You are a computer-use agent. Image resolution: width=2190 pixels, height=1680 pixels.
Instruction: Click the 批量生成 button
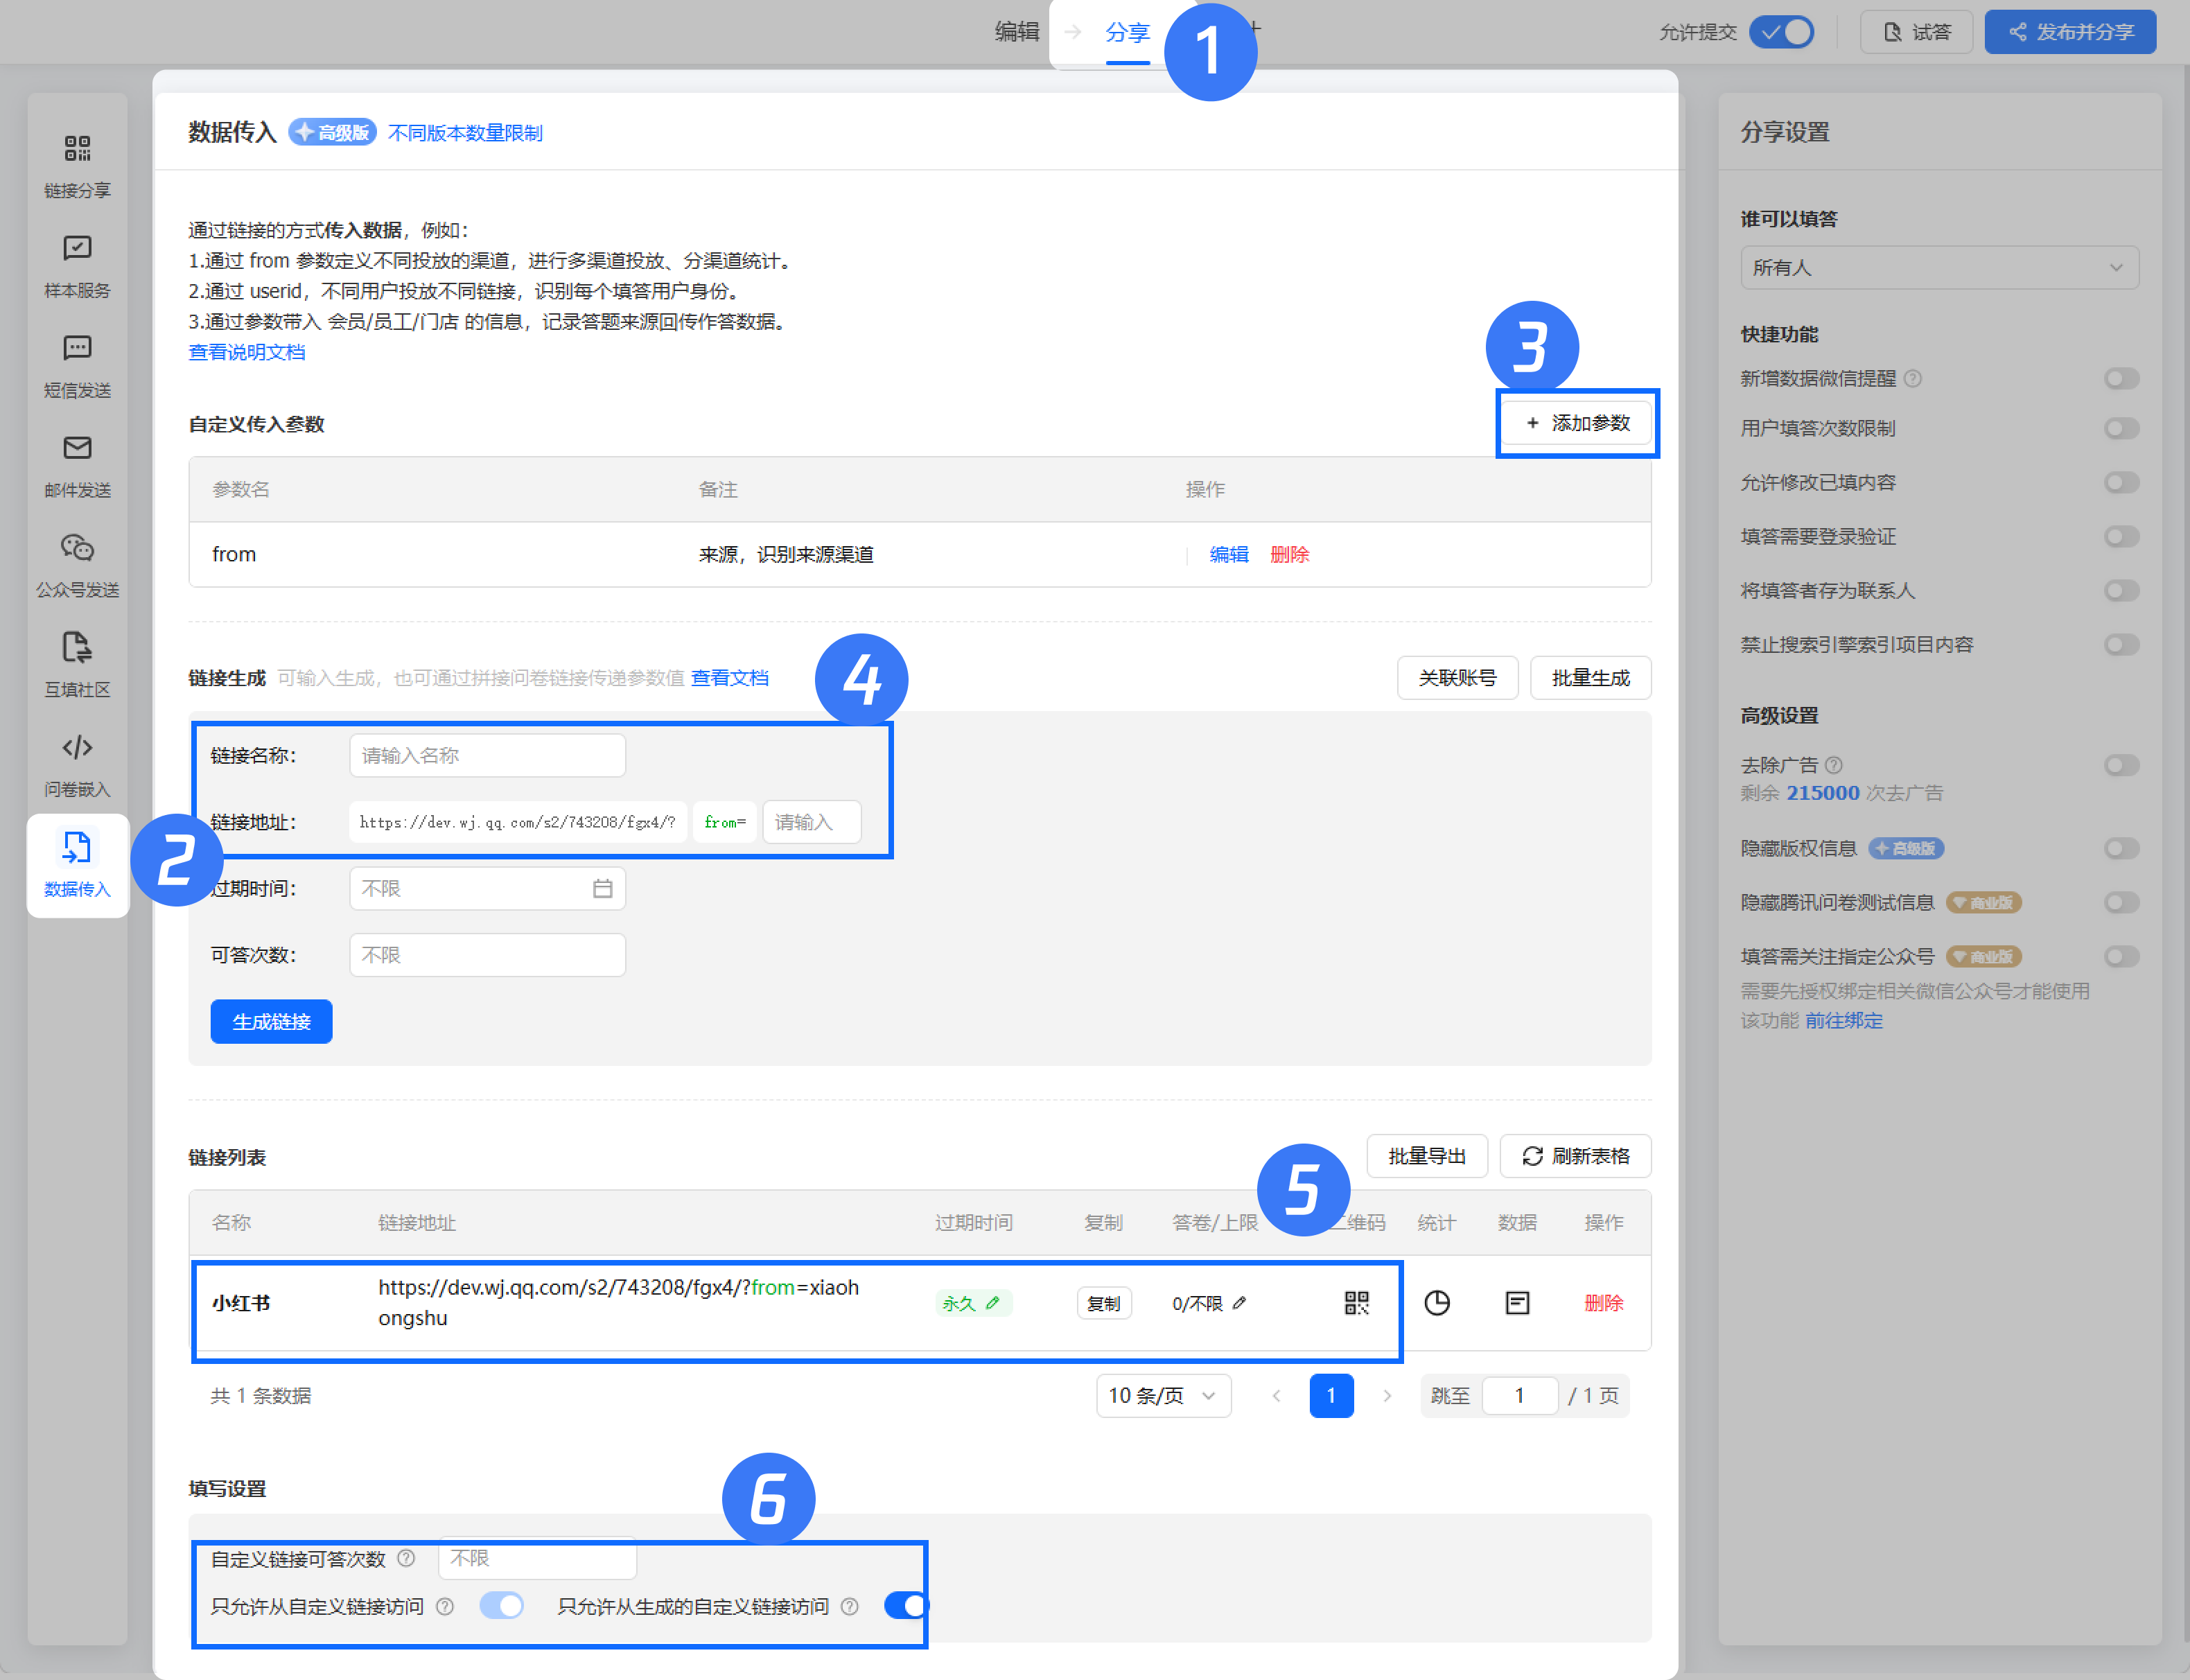[1590, 678]
